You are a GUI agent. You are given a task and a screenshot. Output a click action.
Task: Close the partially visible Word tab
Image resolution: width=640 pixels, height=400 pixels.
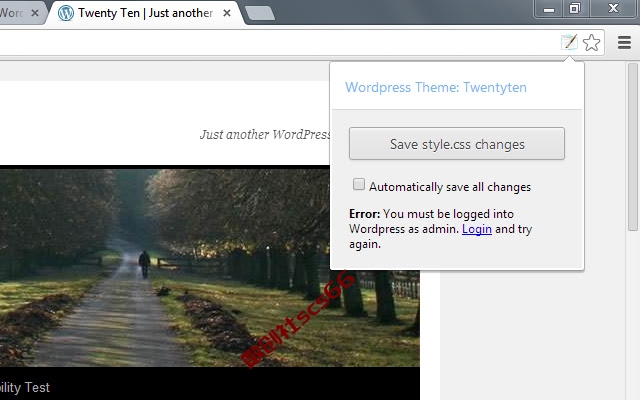35,13
